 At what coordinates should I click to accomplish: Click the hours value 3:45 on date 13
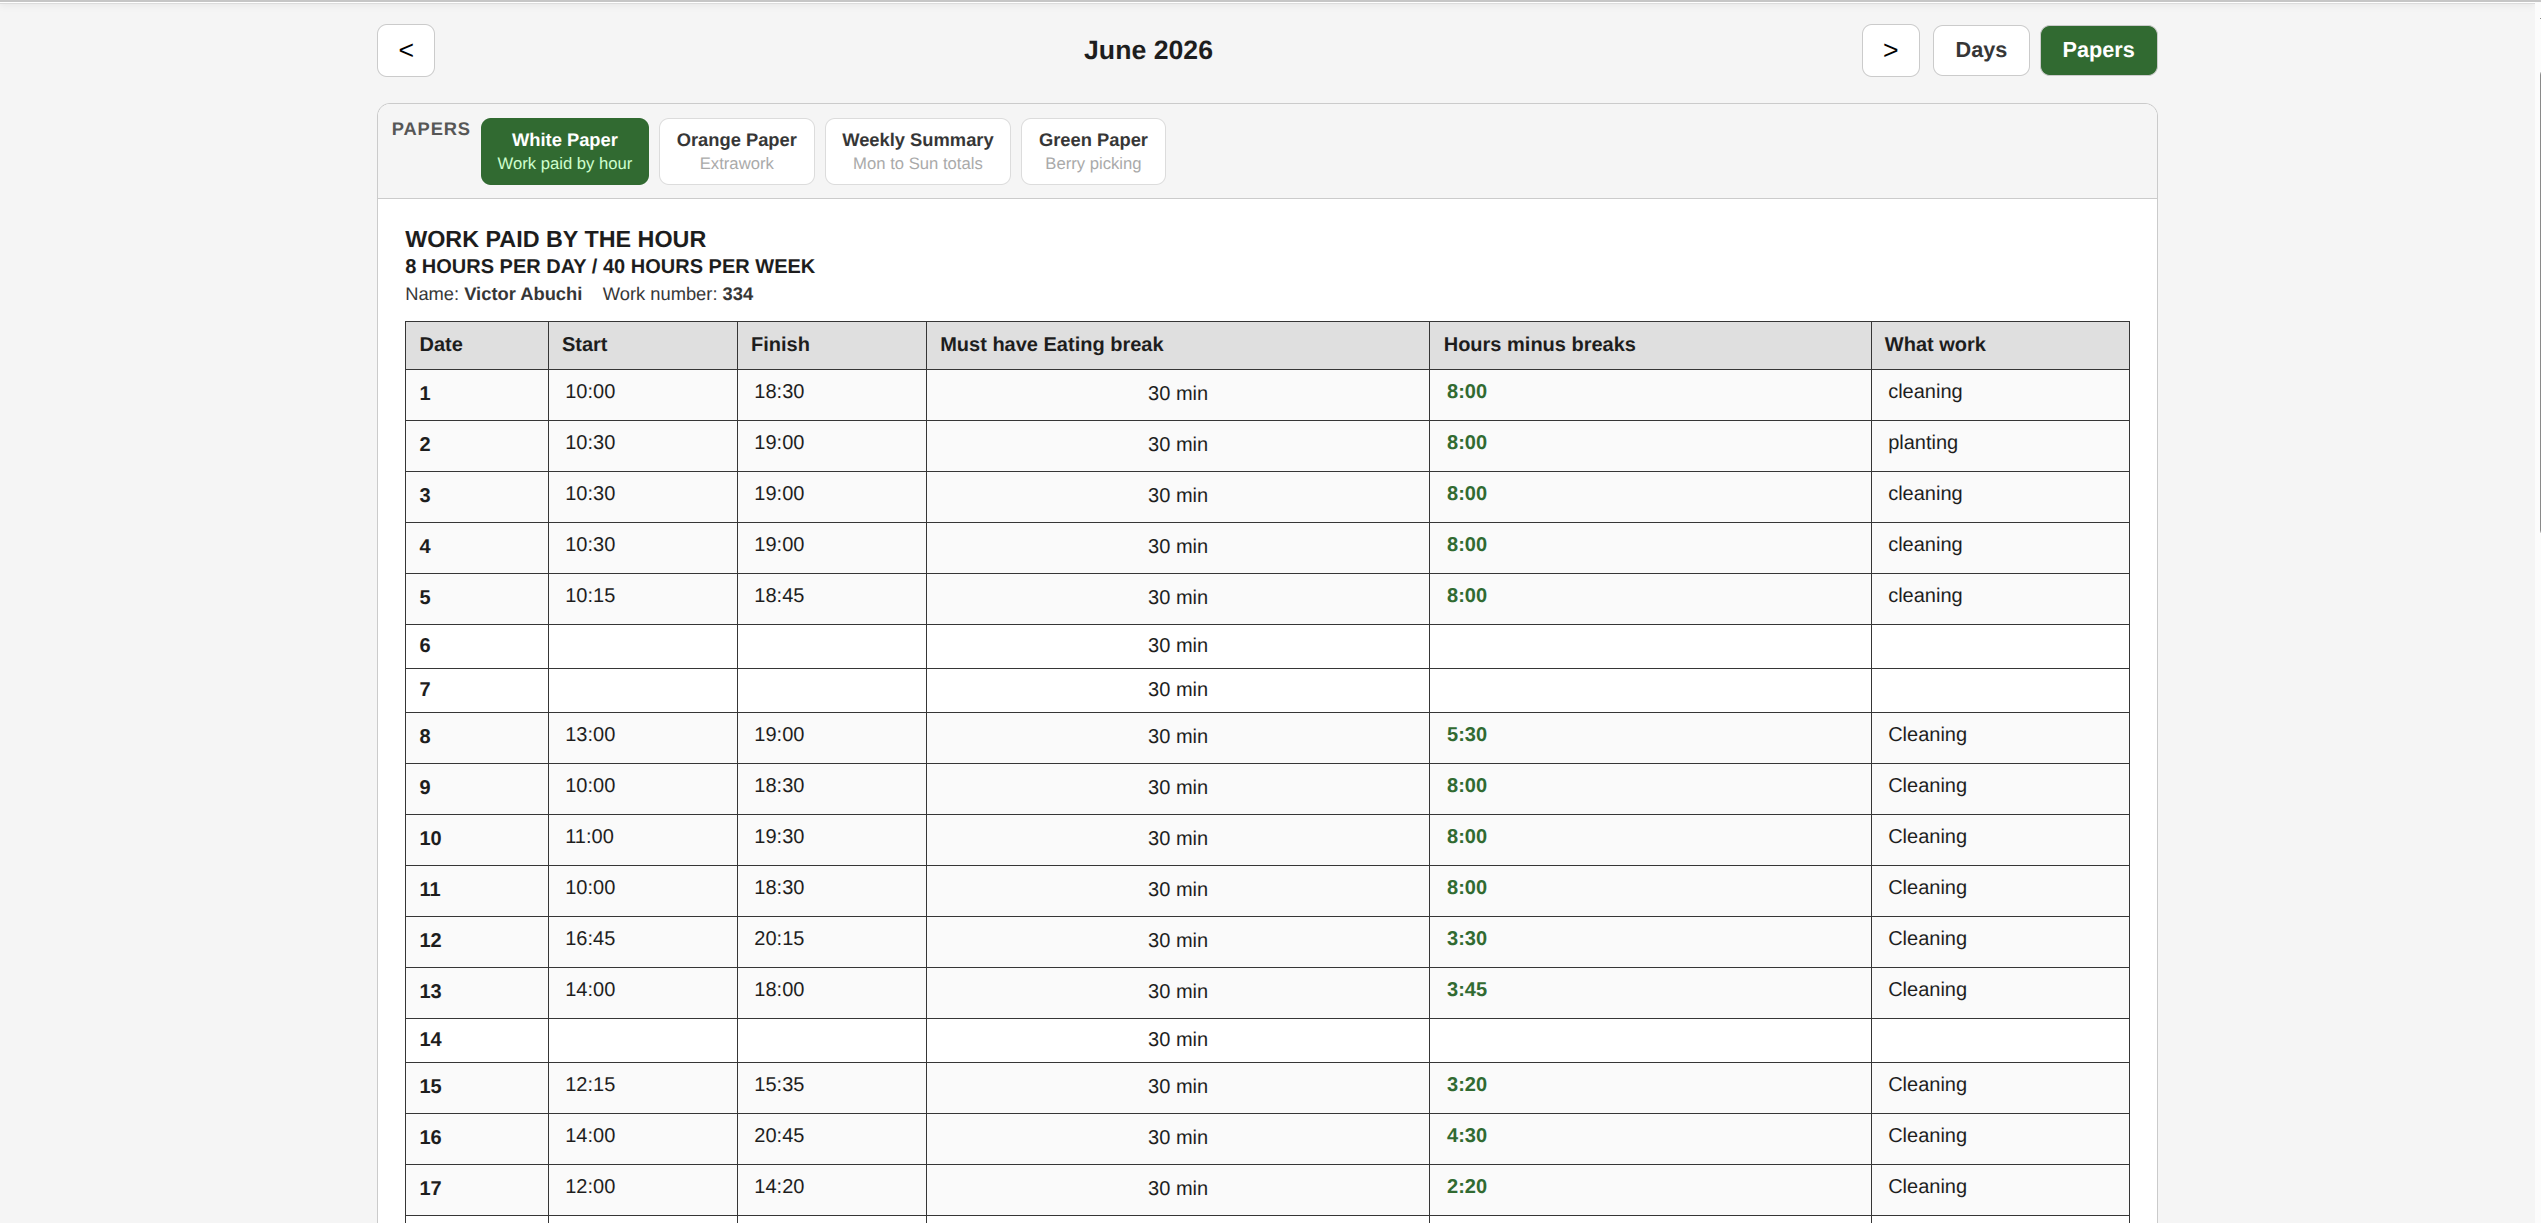[x=1466, y=990]
